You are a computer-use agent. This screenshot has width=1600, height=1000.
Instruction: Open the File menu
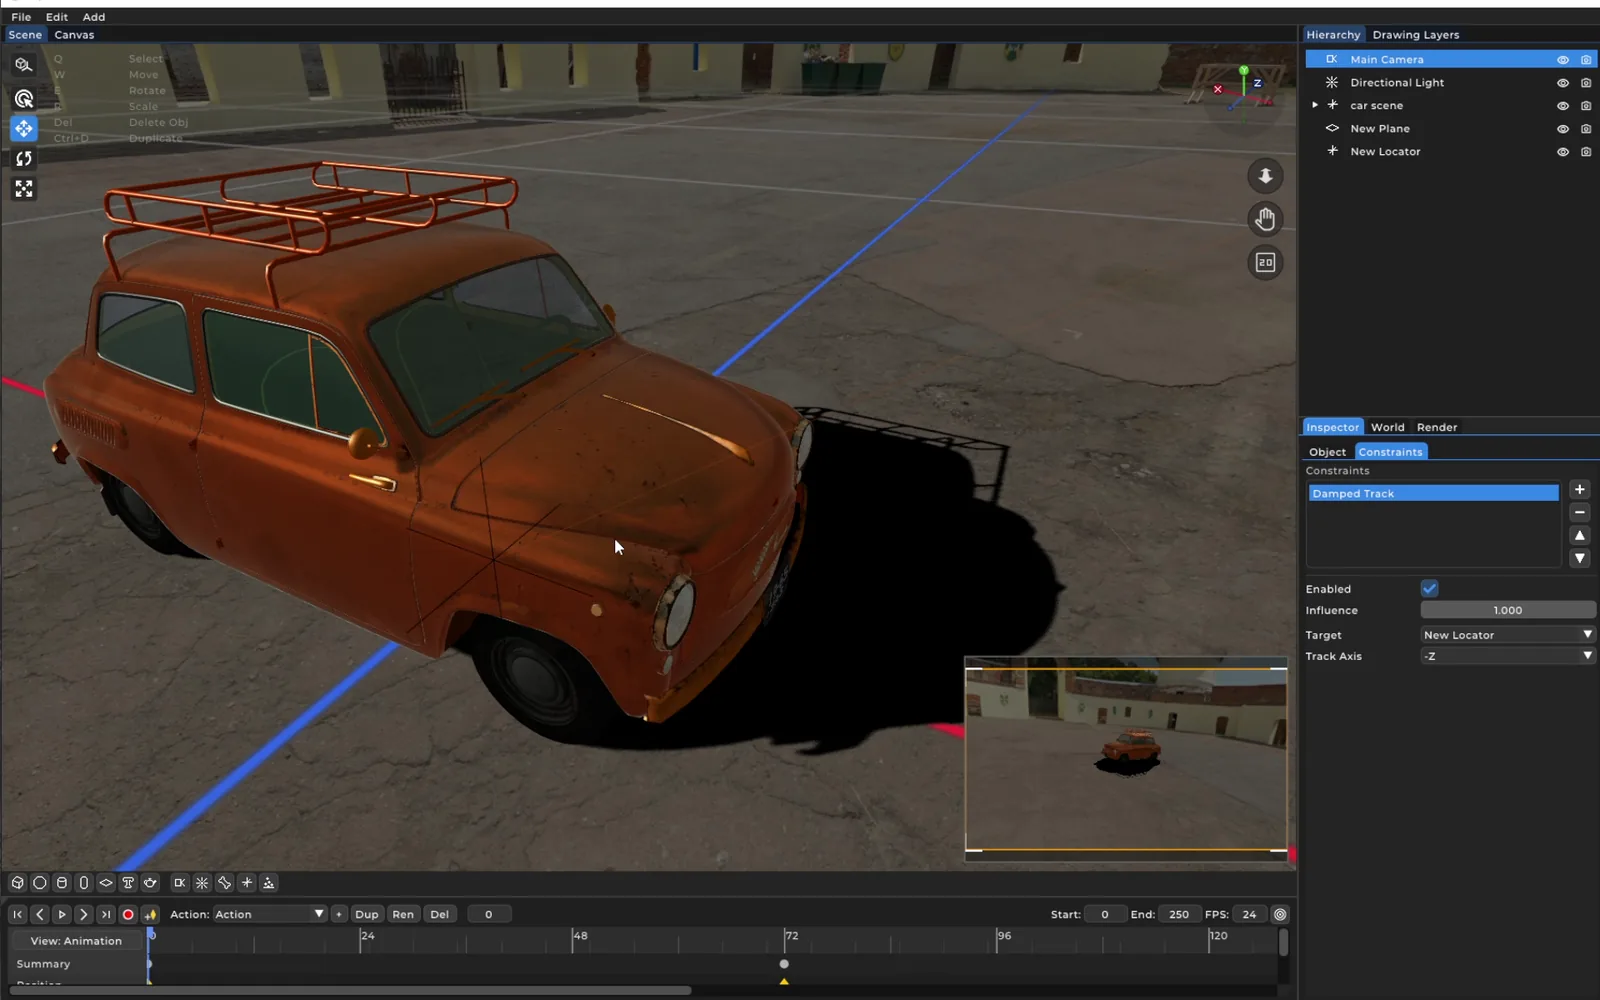(x=21, y=17)
